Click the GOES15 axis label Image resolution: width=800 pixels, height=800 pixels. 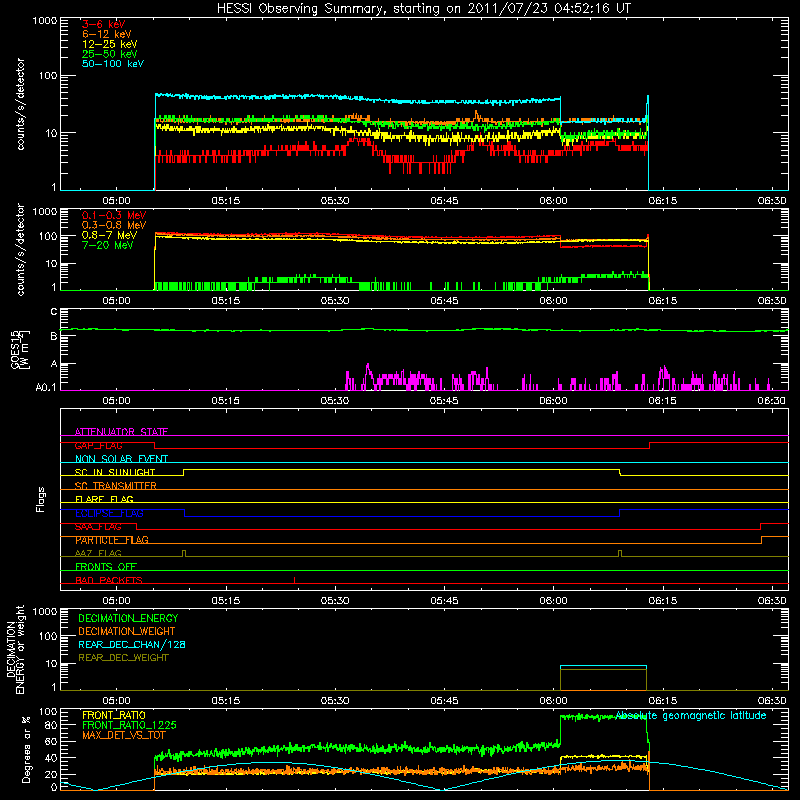[x=16, y=349]
